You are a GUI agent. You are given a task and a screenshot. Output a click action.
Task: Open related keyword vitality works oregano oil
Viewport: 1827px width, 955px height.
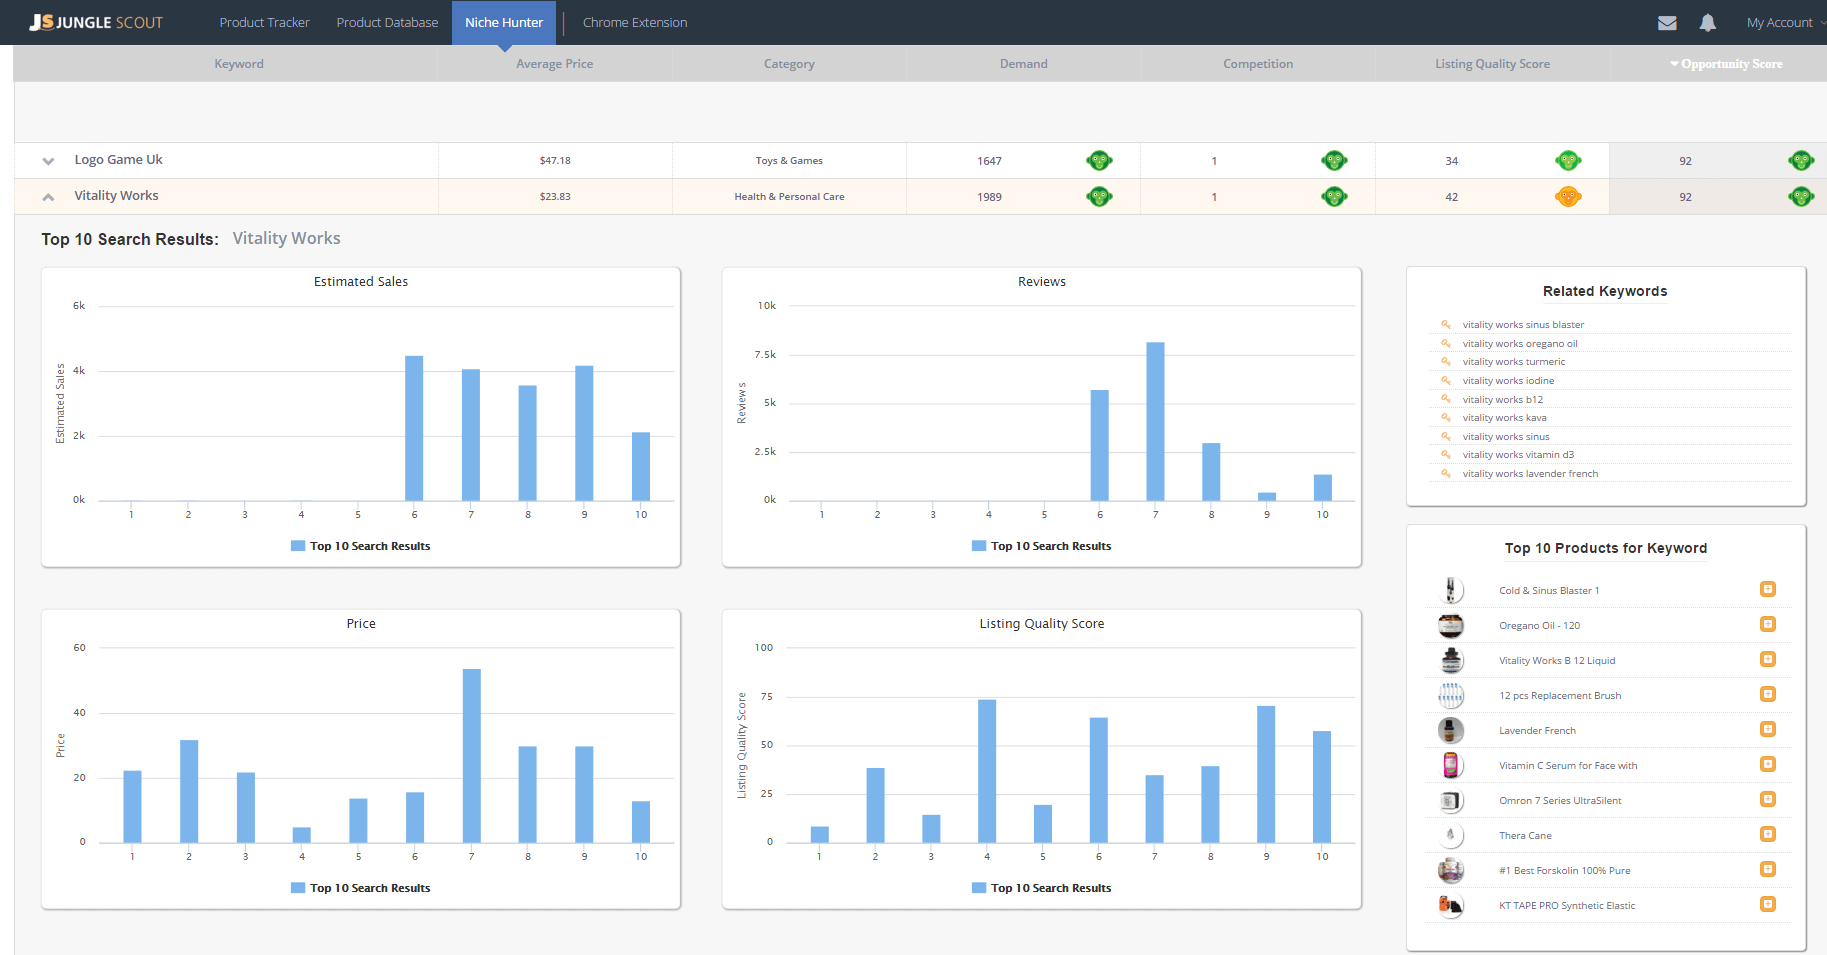pyautogui.click(x=1520, y=343)
